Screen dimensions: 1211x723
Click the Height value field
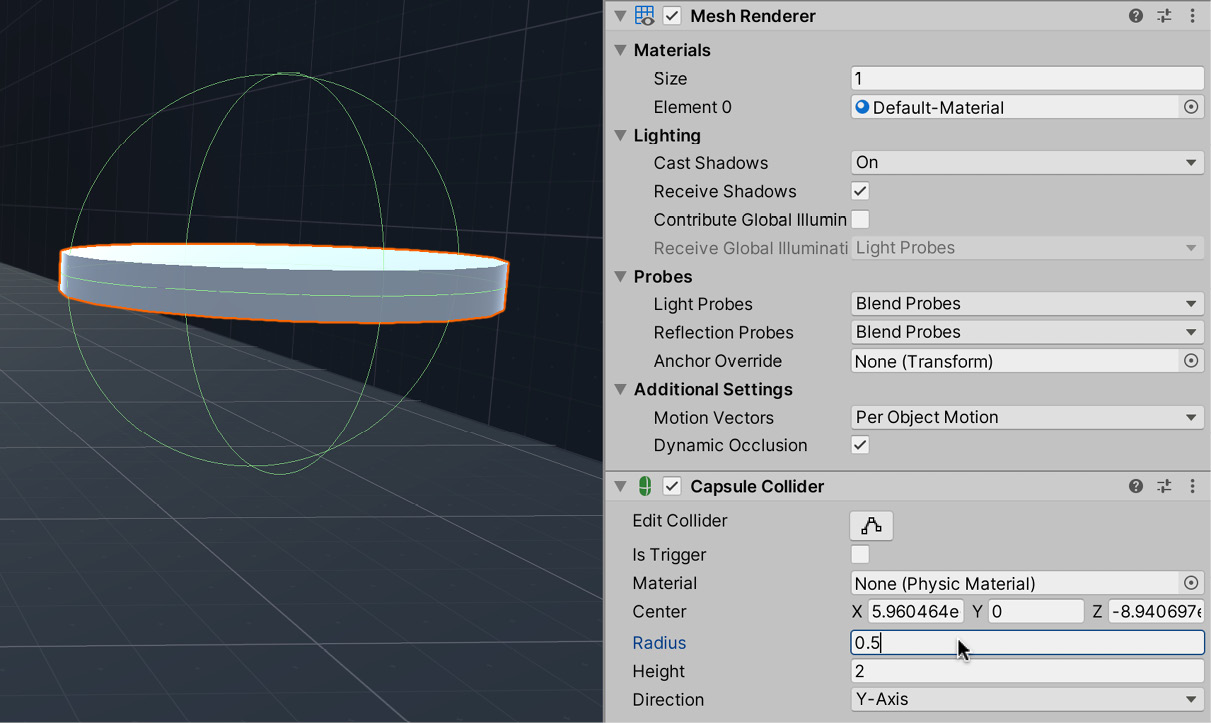tap(1027, 672)
